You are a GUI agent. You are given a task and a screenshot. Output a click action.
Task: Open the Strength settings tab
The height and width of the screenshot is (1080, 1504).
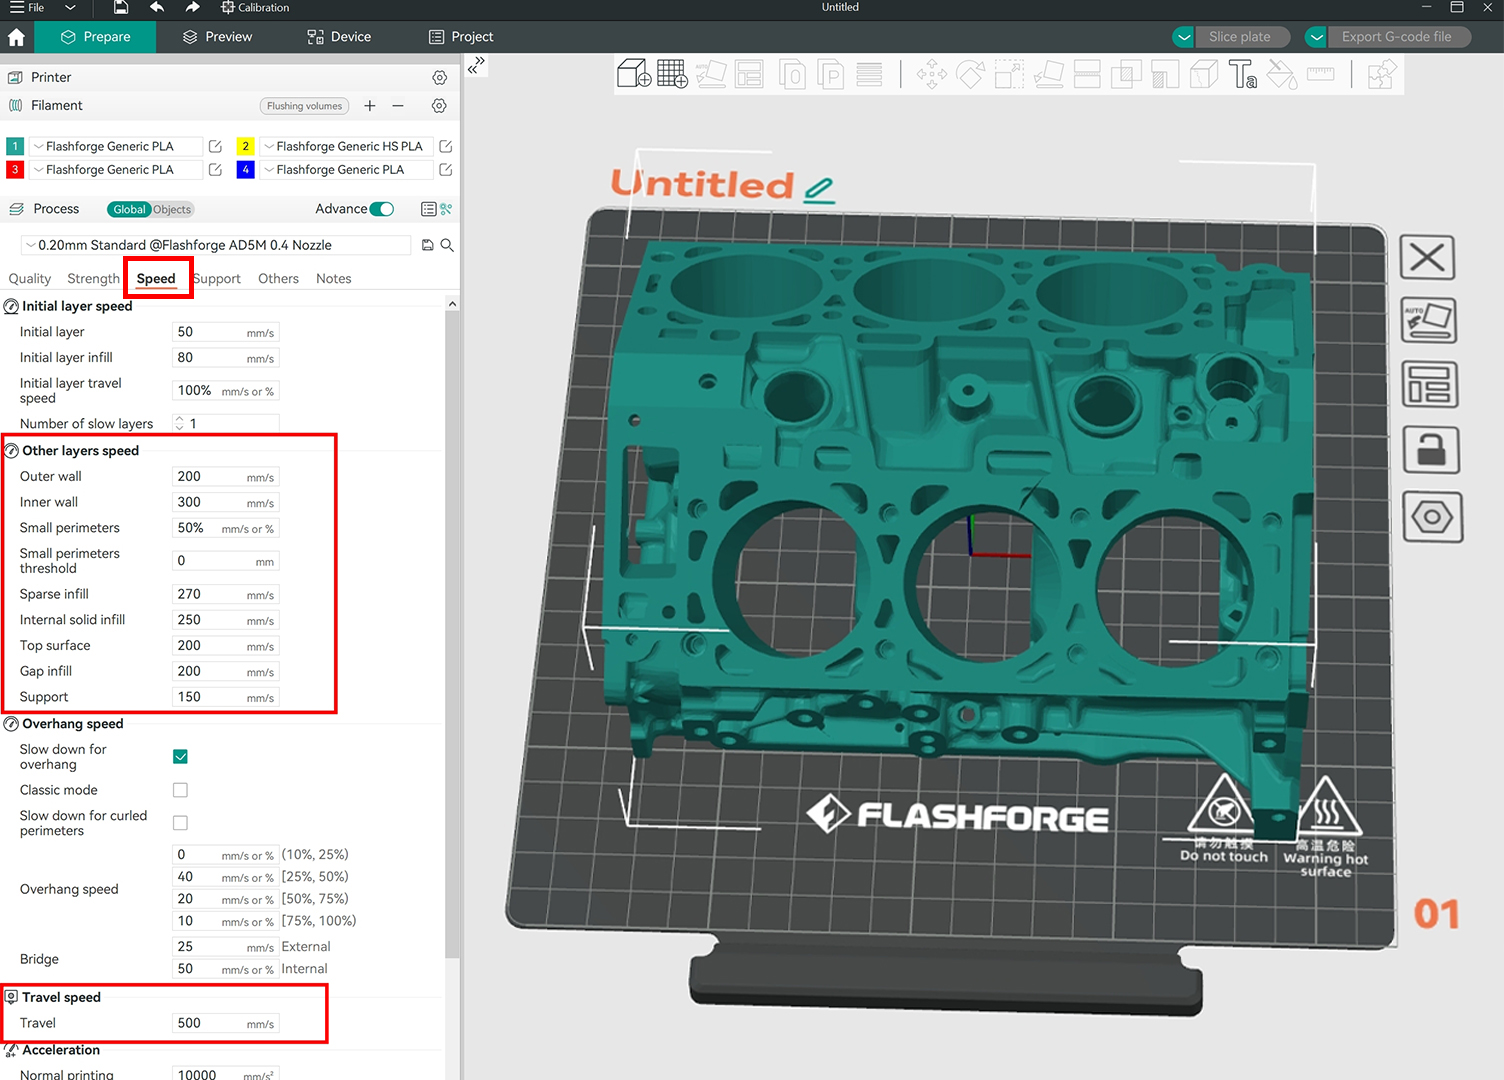[x=93, y=279]
